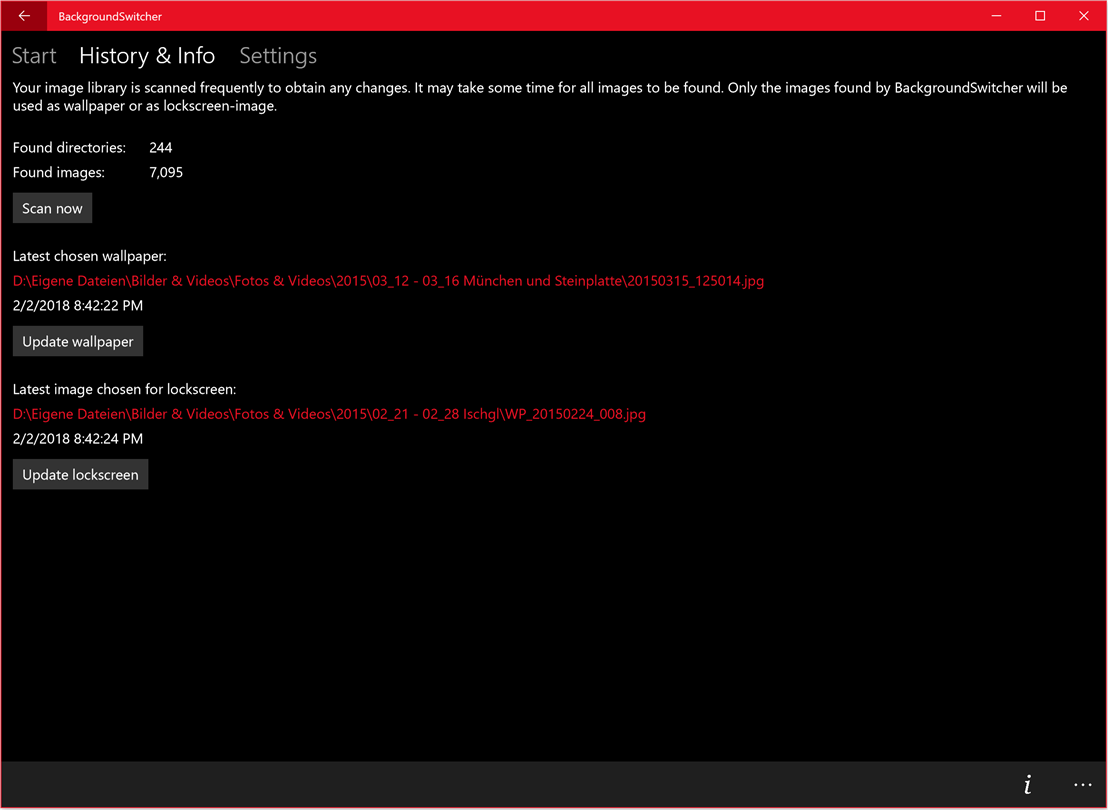Switch to the Start tab
Viewport: 1108px width, 810px height.
click(x=34, y=56)
